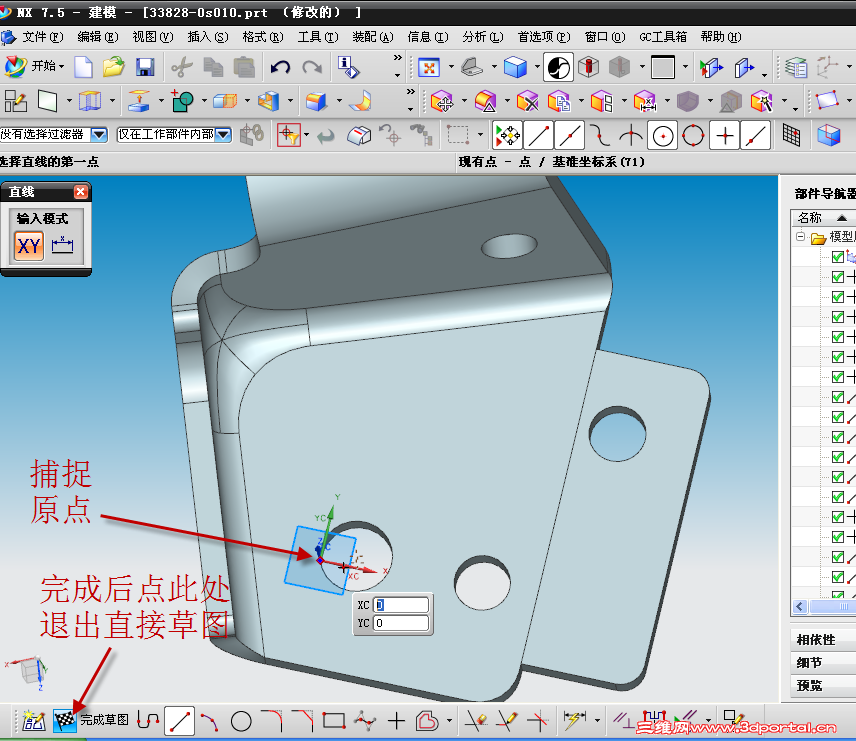Viewport: 856px width, 741px height.
Task: Open the 帮助(H) menu
Action: pyautogui.click(x=721, y=37)
